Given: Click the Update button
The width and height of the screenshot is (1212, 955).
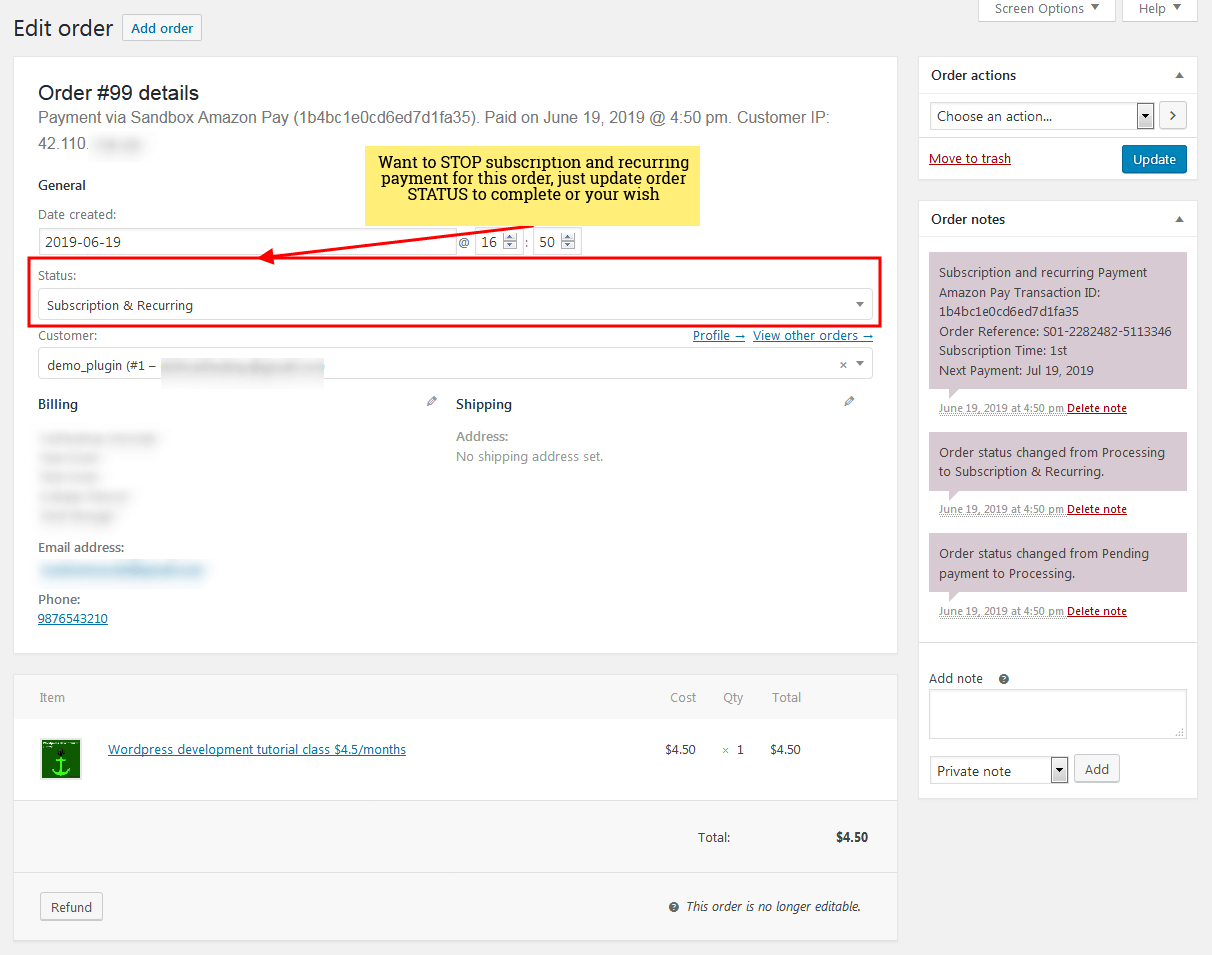Looking at the screenshot, I should tap(1153, 160).
